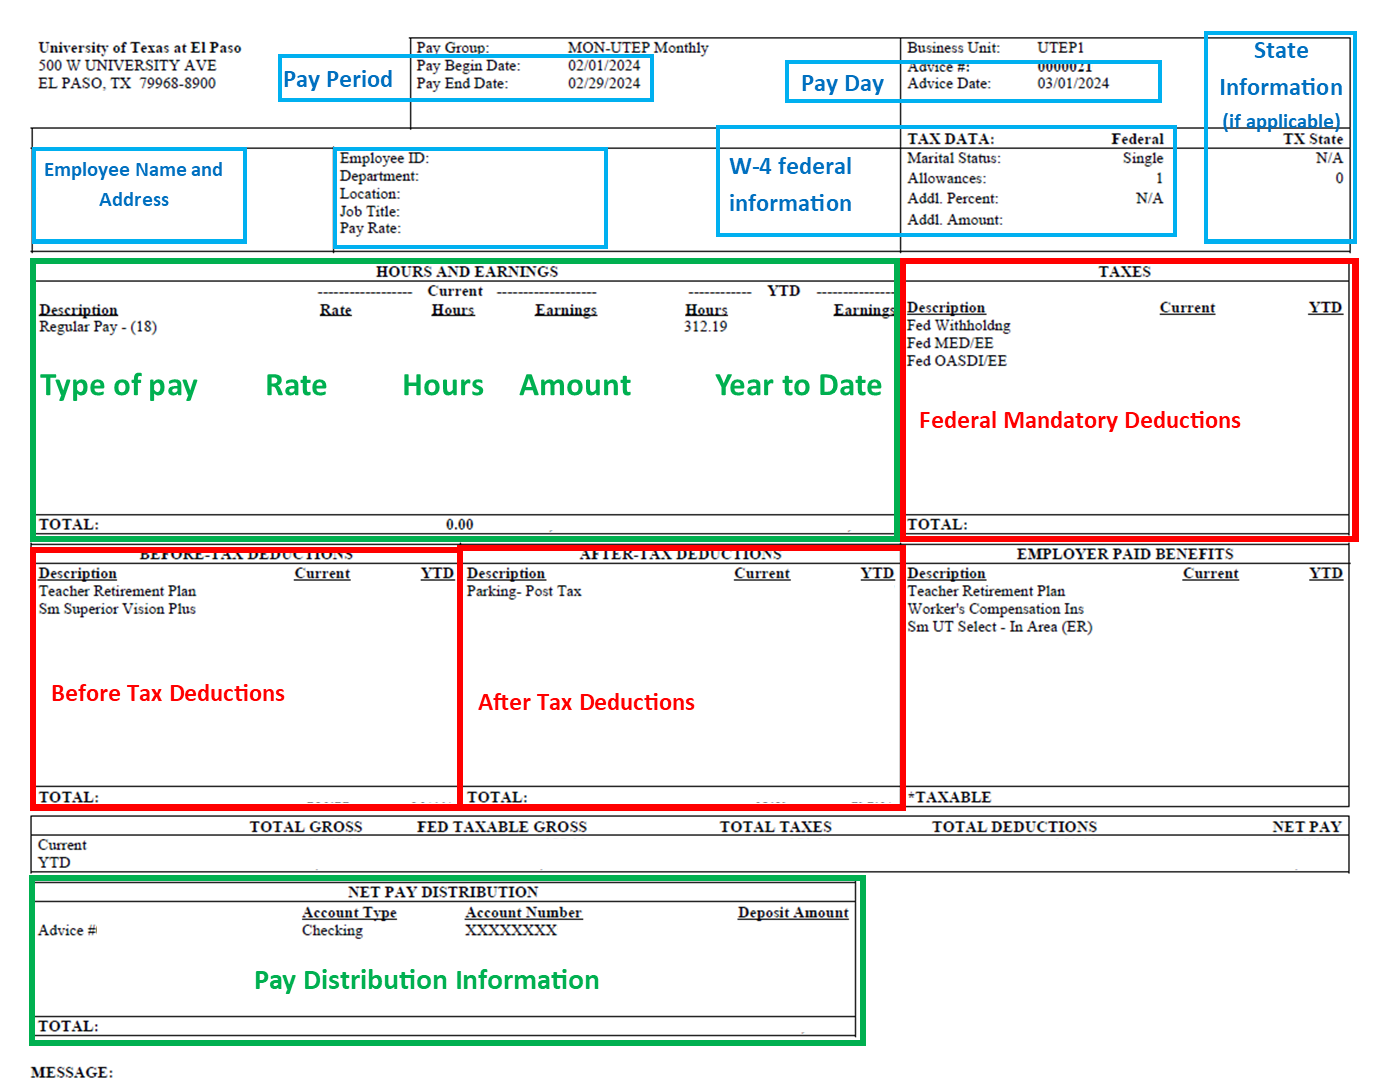Select the green Year to Date label

[x=798, y=386]
